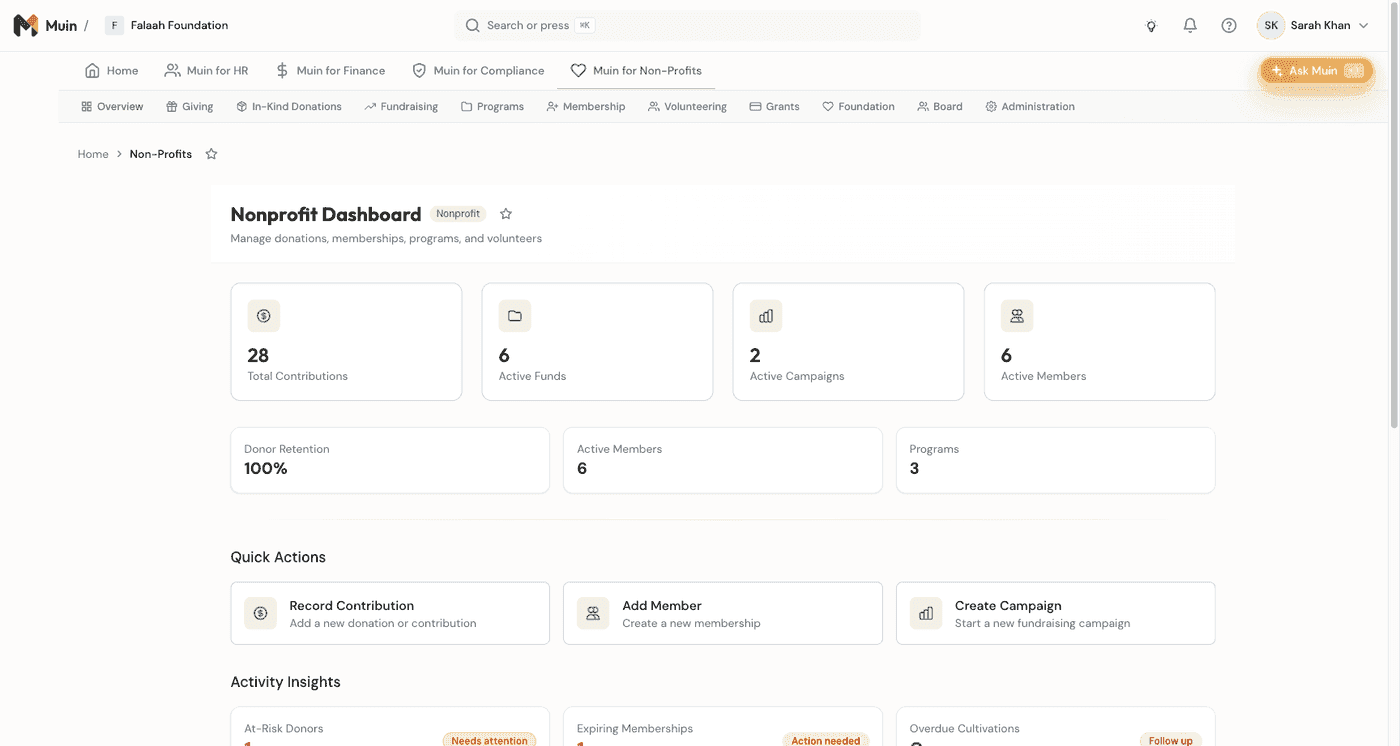Click the Create Campaign quick action
This screenshot has height=746, width=1400.
1055,612
